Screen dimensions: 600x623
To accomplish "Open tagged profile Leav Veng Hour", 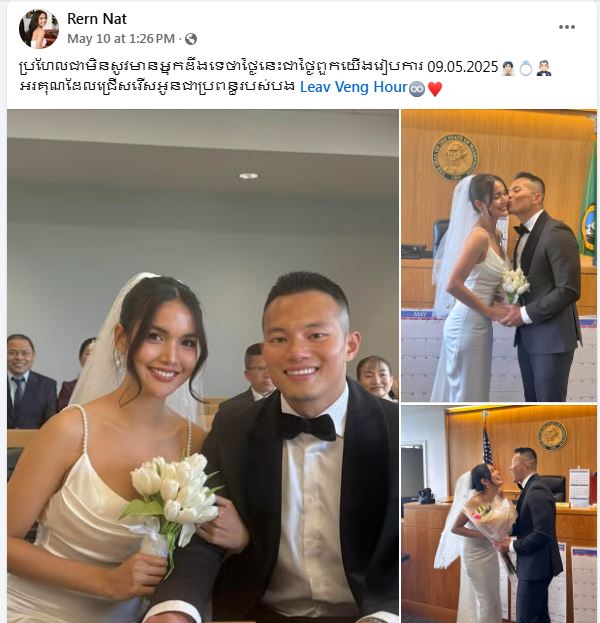I will (354, 87).
